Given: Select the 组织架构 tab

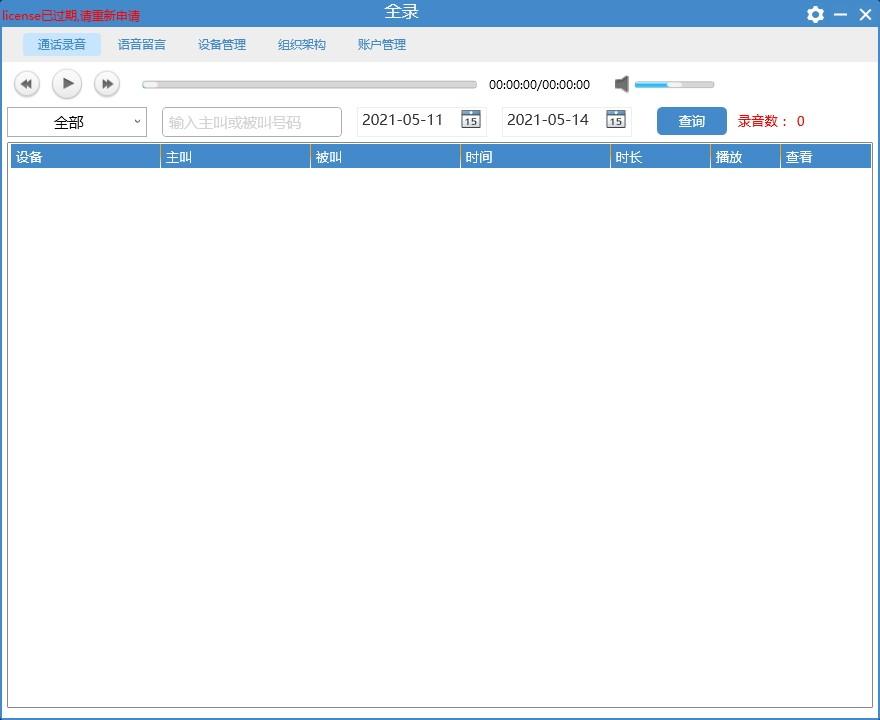Looking at the screenshot, I should point(301,44).
